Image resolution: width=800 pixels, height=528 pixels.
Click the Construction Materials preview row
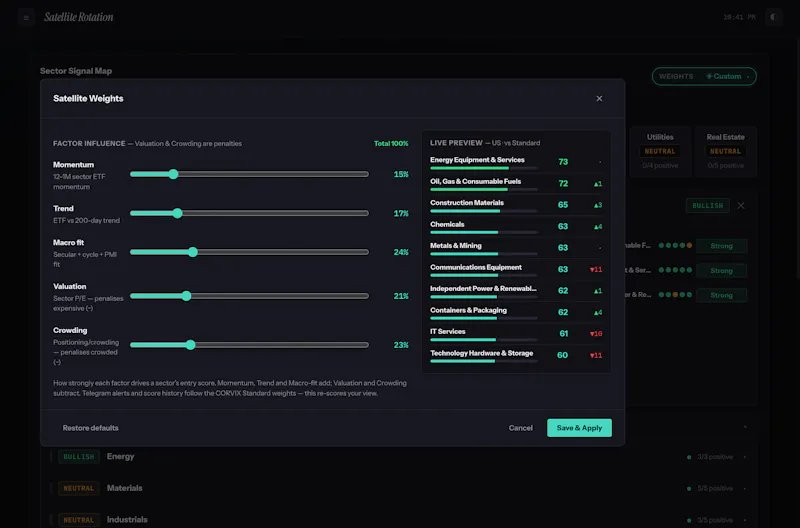[516, 205]
